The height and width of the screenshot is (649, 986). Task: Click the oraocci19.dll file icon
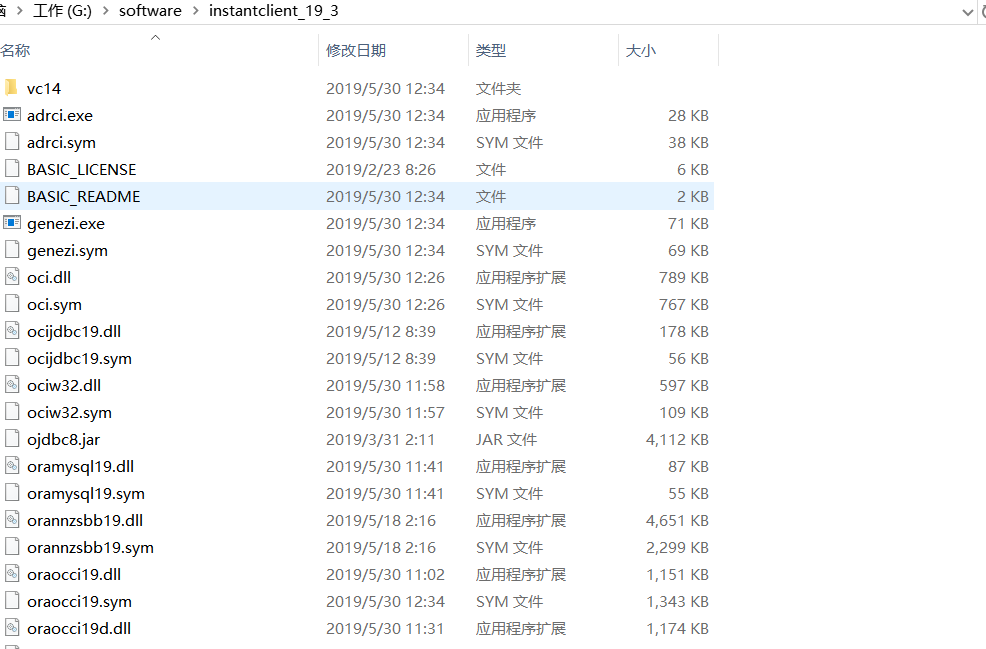coord(12,574)
